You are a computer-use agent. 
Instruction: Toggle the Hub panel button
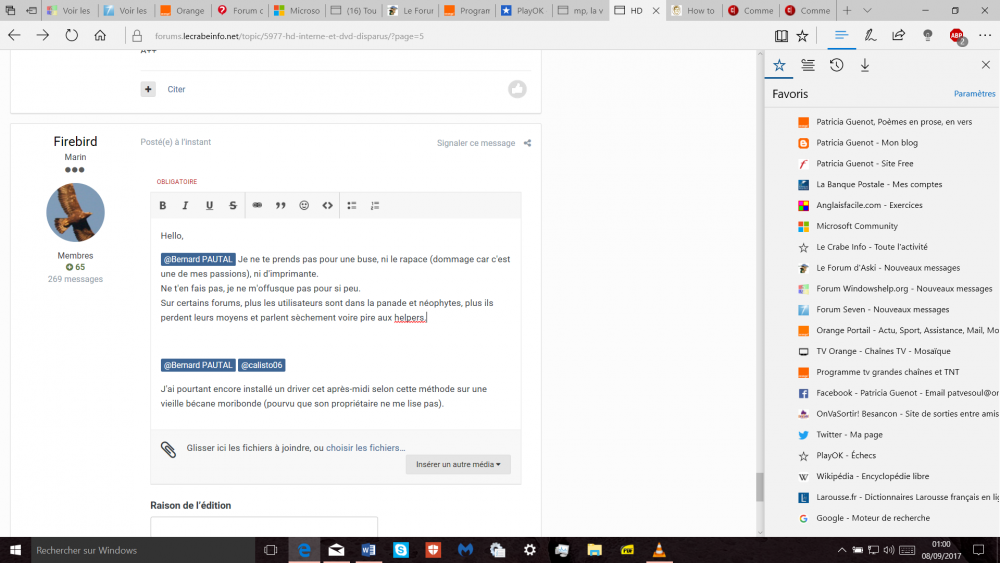click(841, 36)
